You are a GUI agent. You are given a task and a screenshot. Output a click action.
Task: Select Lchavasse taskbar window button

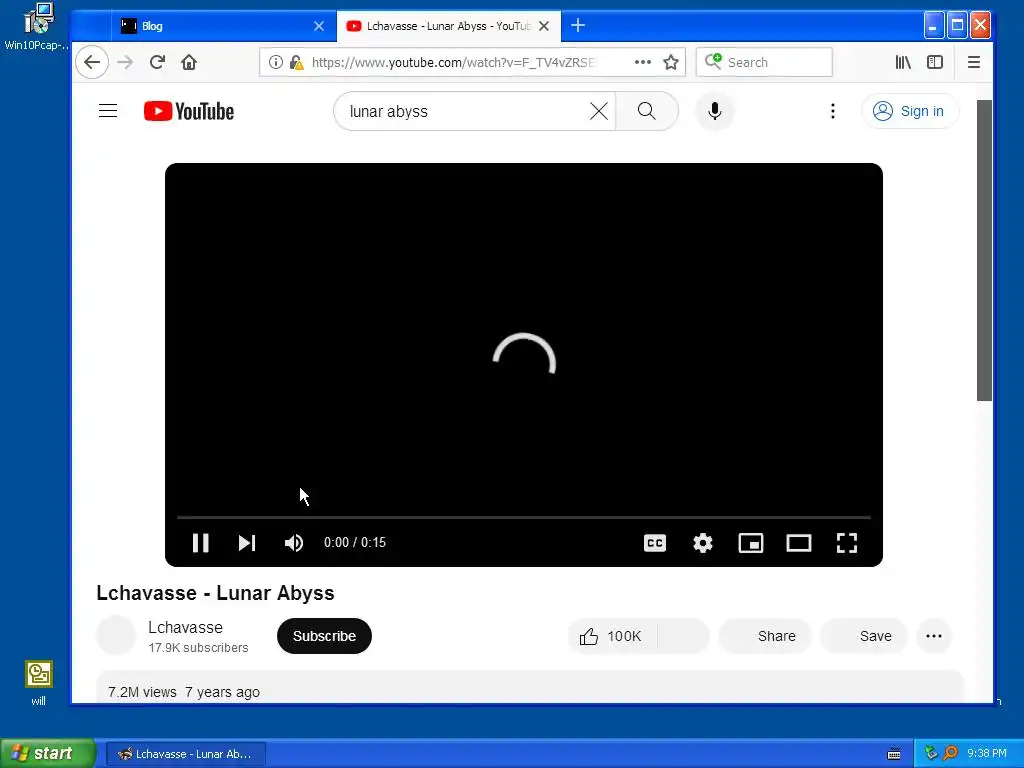185,754
